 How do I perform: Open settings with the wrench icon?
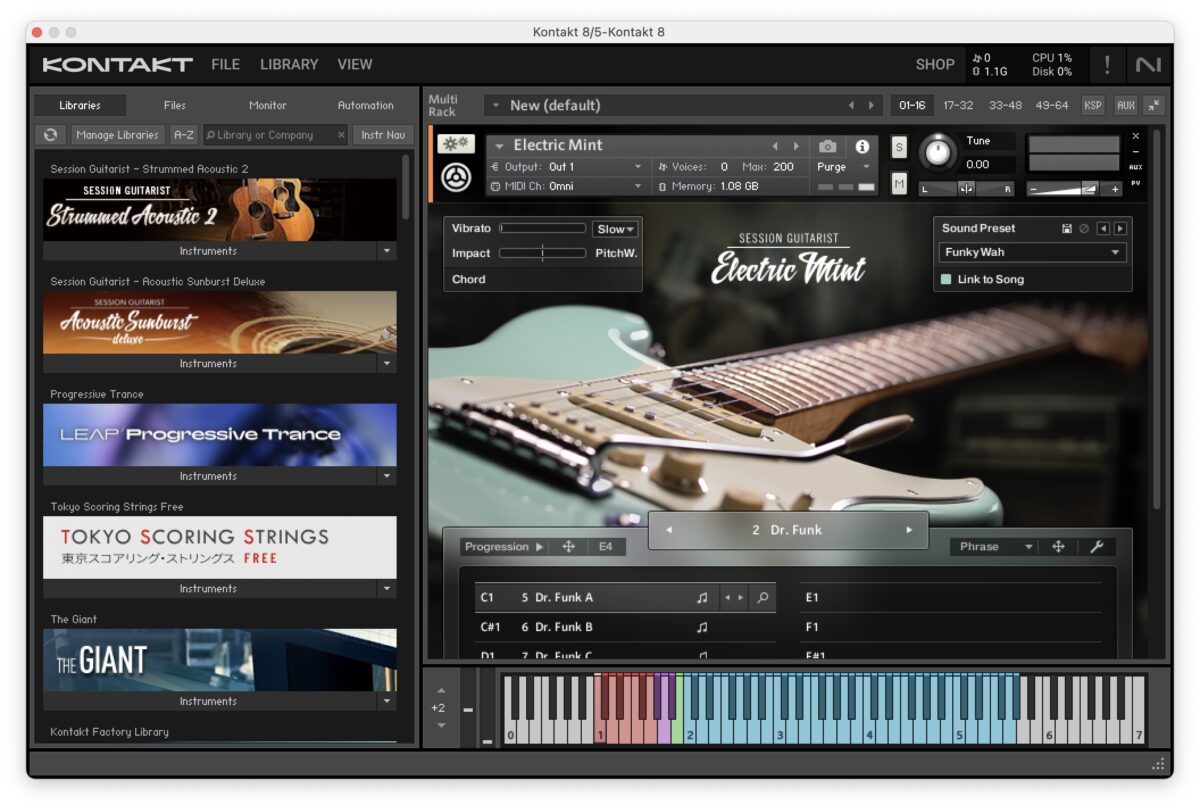click(1096, 547)
